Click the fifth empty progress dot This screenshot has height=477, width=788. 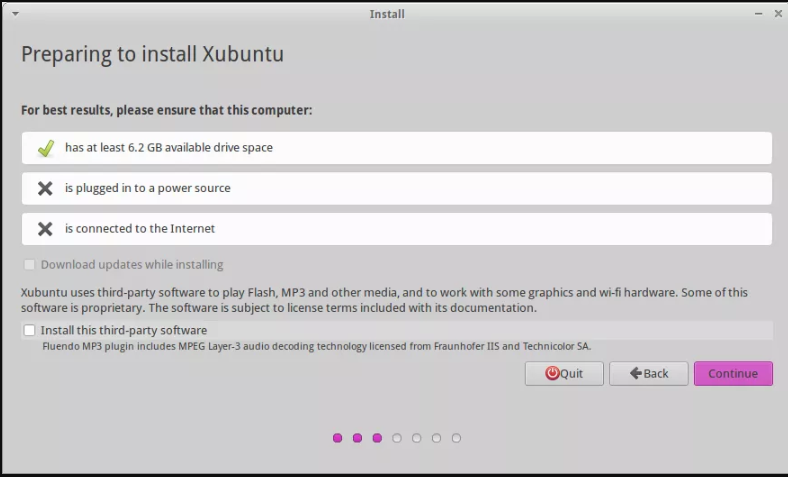[x=417, y=438]
